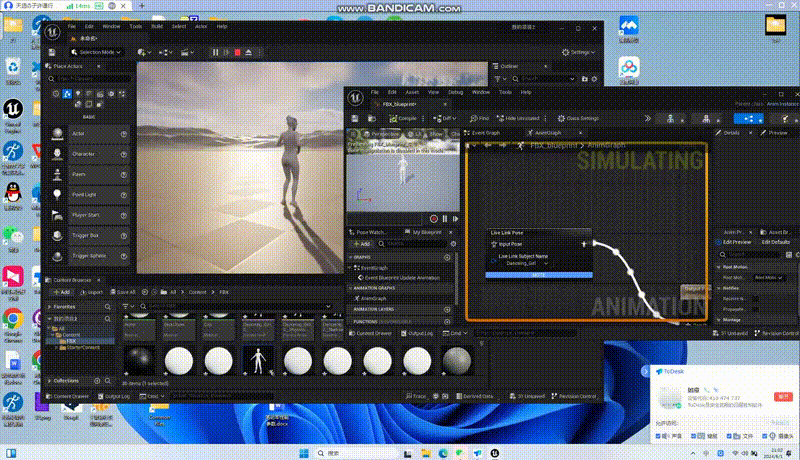Open Class Settings in blueprint toolbar
The width and height of the screenshot is (800, 460).
pyautogui.click(x=578, y=118)
